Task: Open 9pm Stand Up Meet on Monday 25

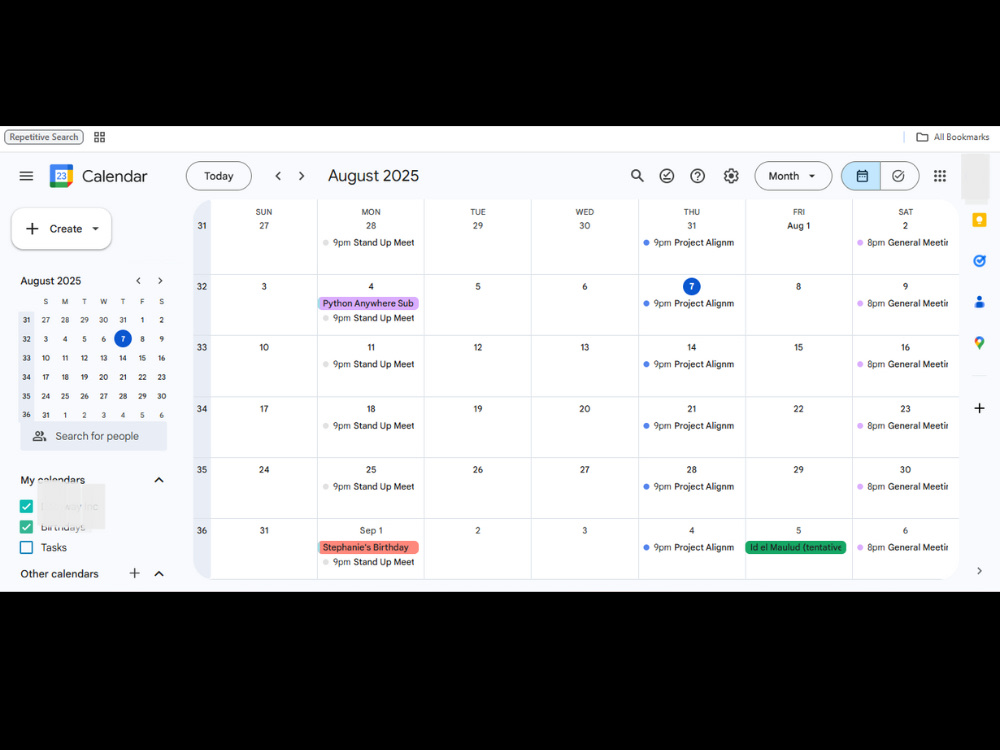Action: coord(369,487)
